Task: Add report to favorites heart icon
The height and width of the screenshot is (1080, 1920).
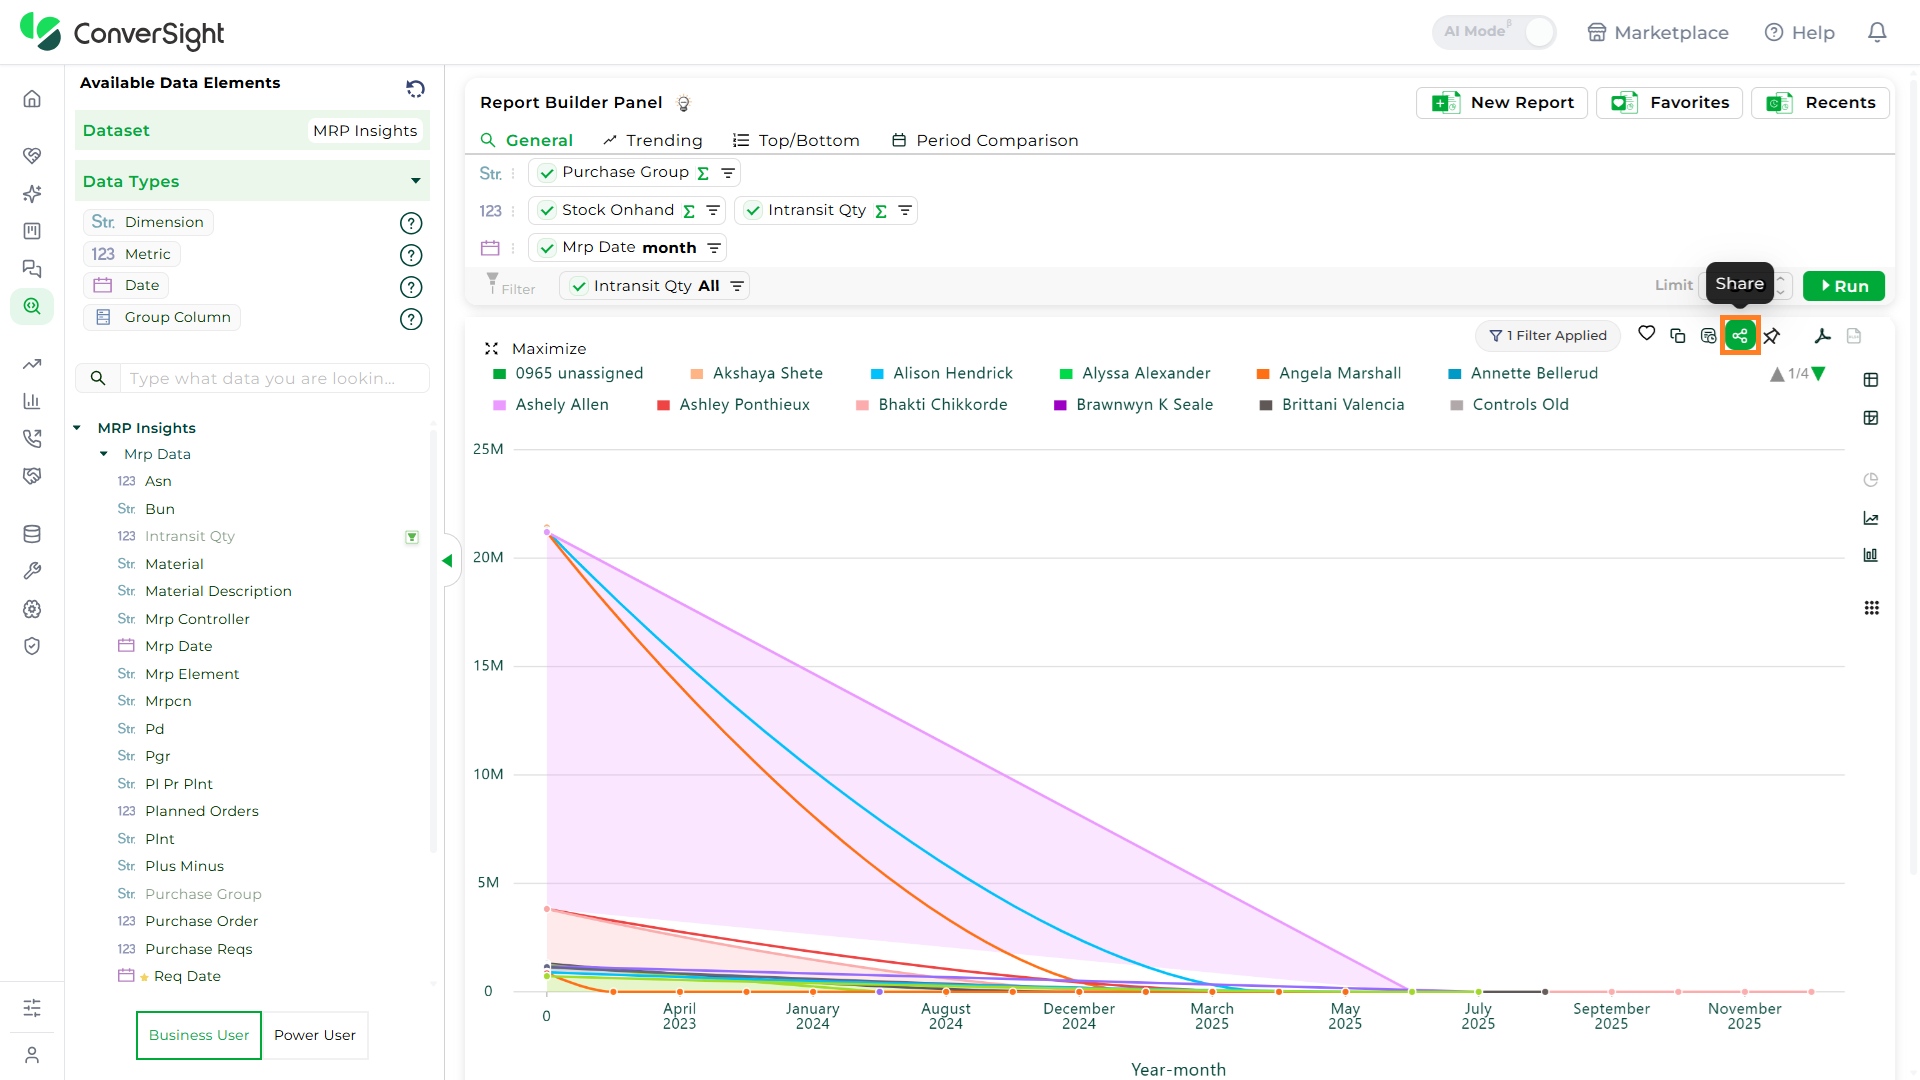Action: (x=1647, y=334)
